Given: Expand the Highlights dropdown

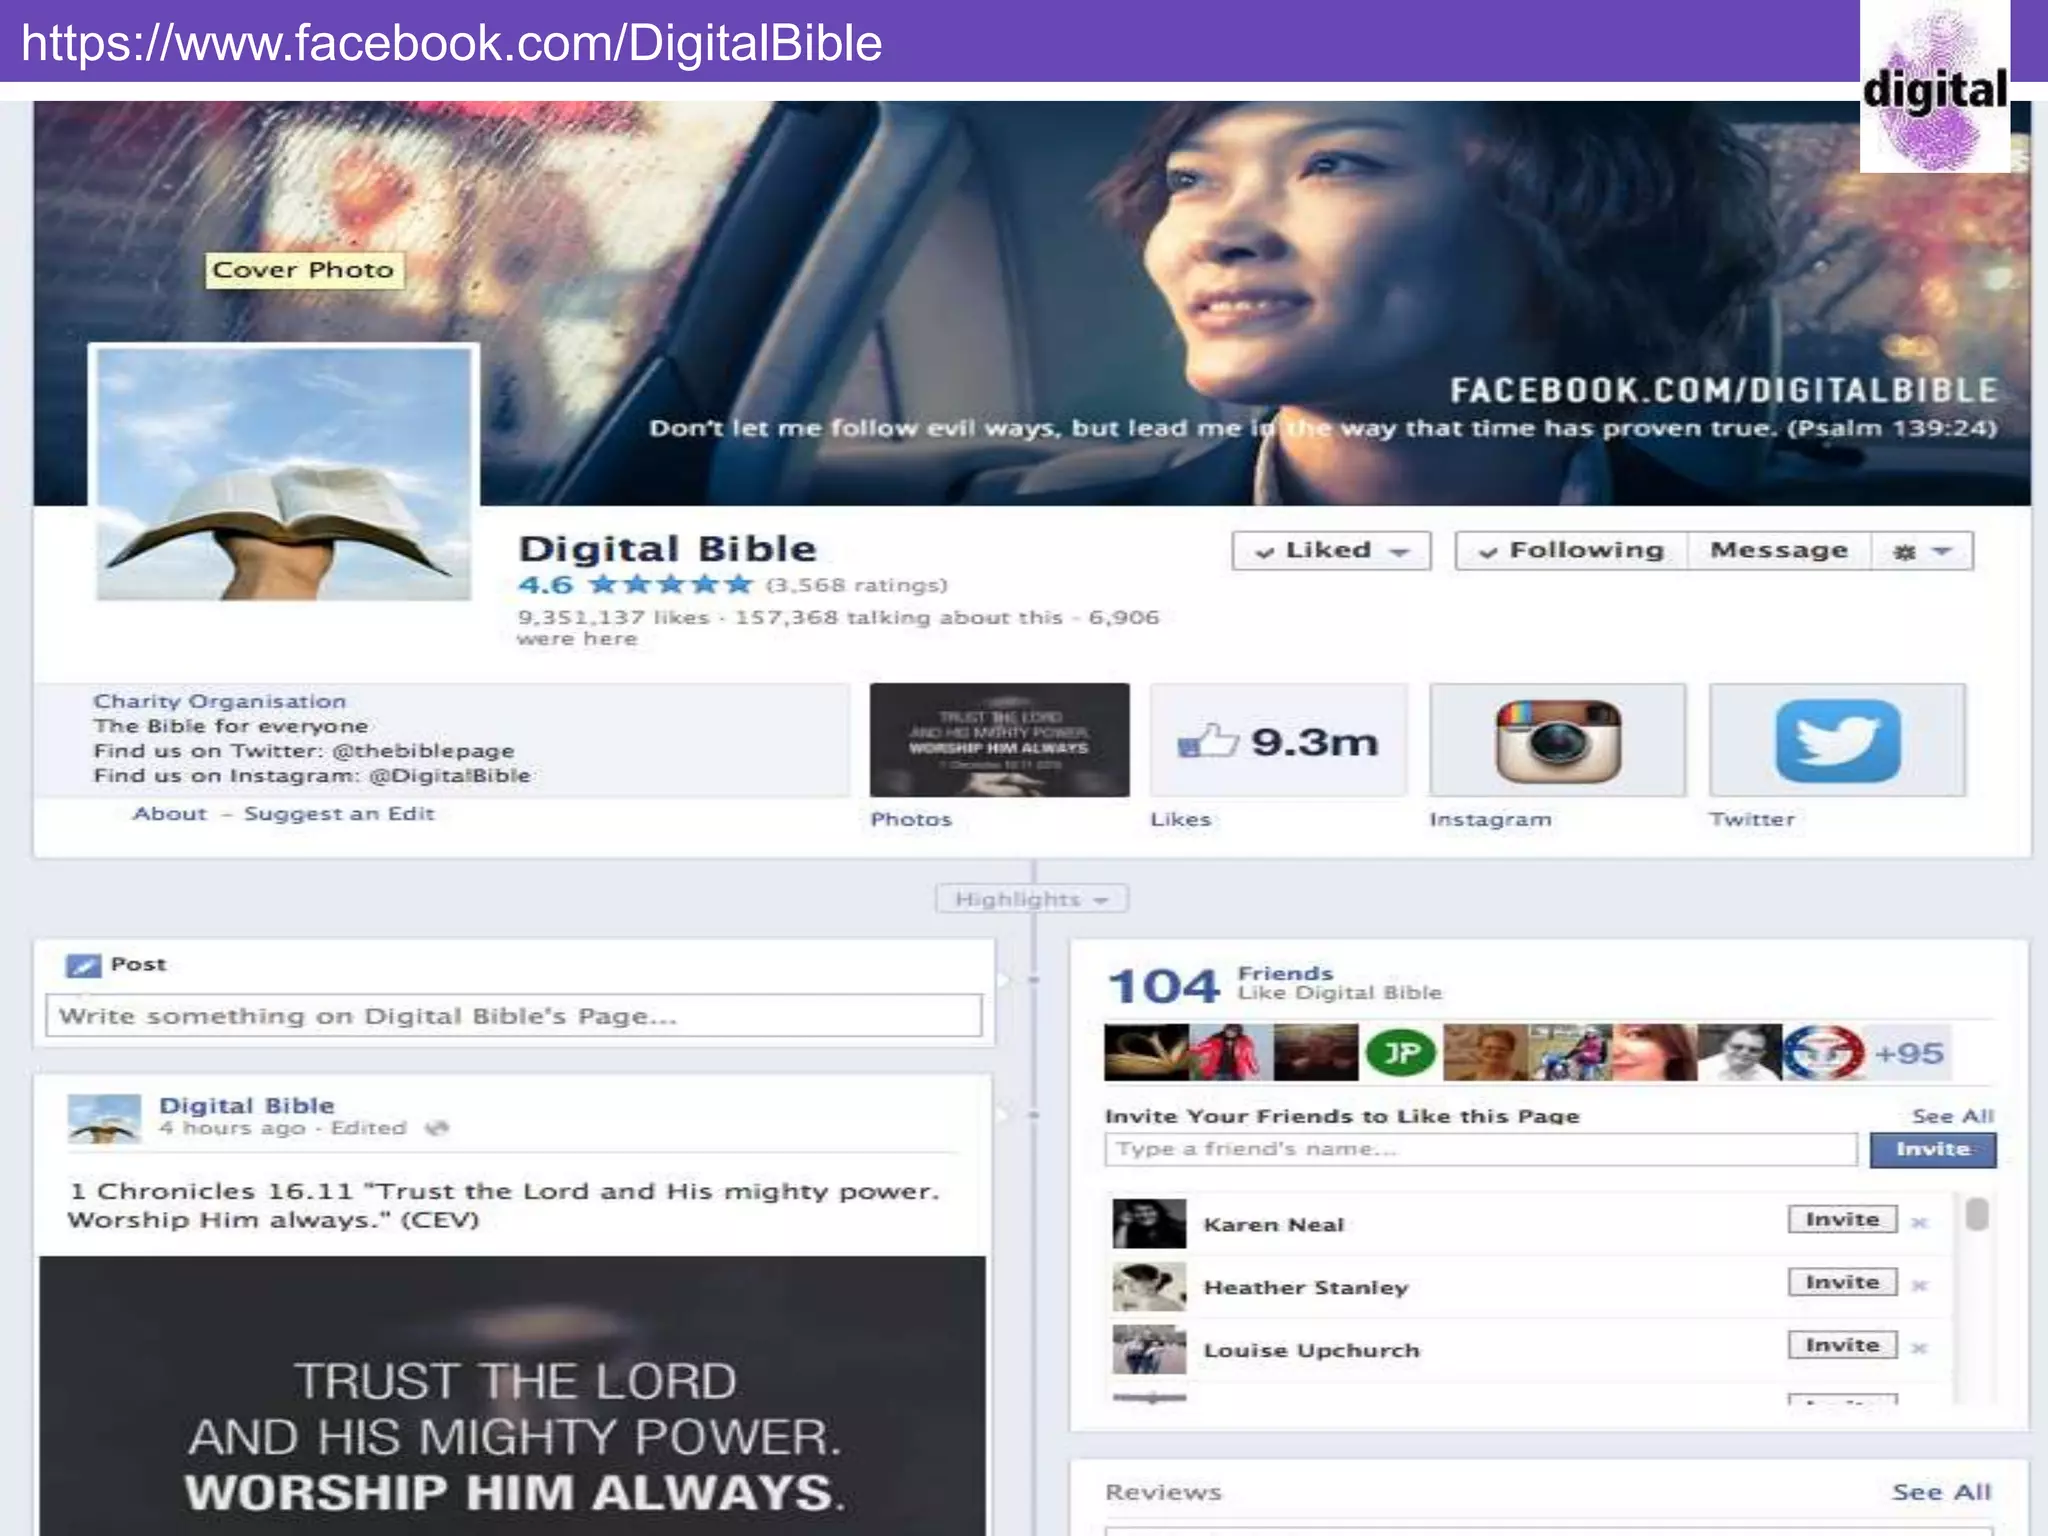Looking at the screenshot, I should point(1031,899).
